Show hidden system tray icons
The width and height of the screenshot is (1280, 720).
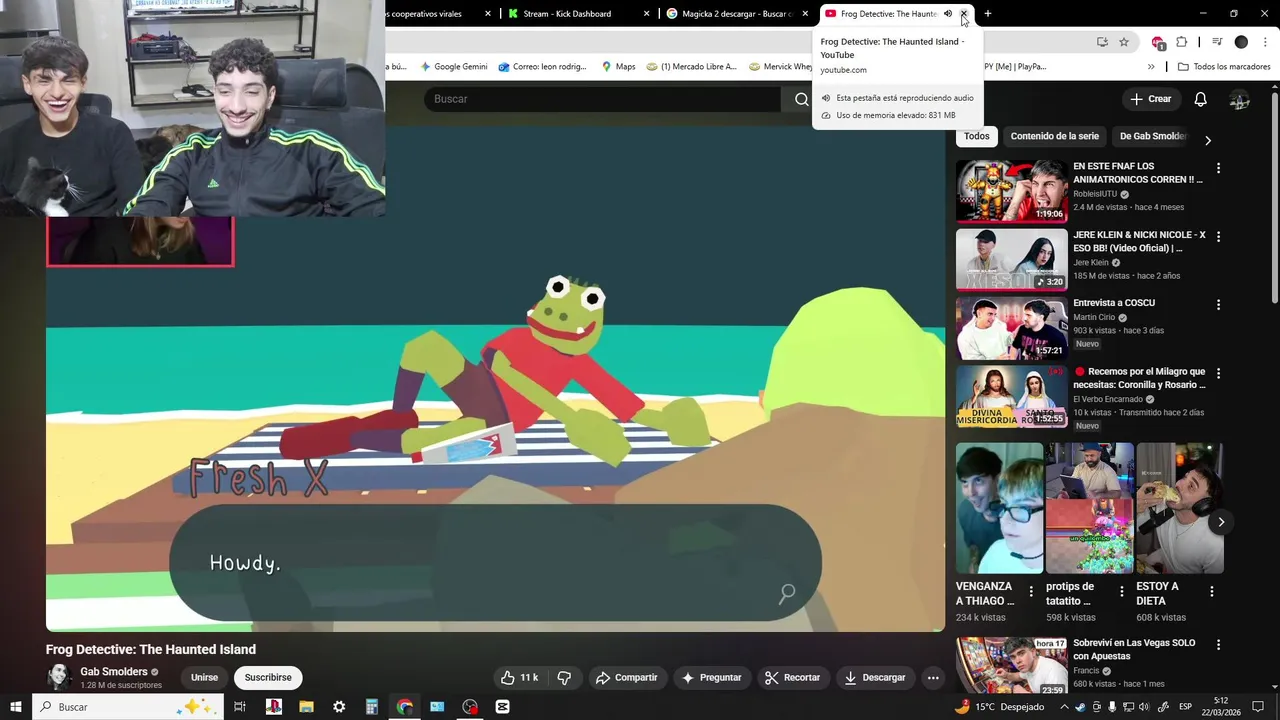[x=1064, y=707]
